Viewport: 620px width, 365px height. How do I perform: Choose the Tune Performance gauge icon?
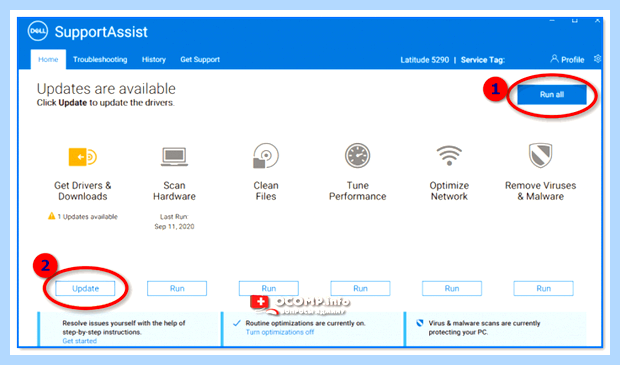357,156
